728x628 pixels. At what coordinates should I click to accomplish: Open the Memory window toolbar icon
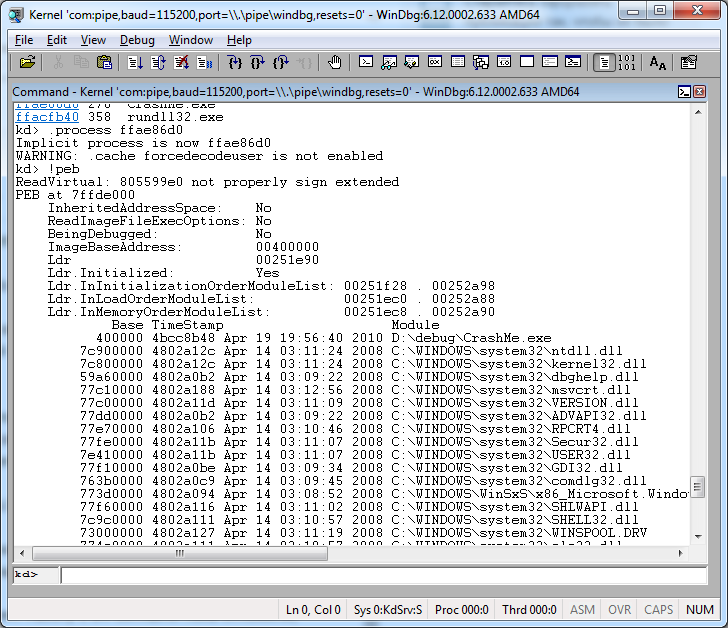point(458,62)
